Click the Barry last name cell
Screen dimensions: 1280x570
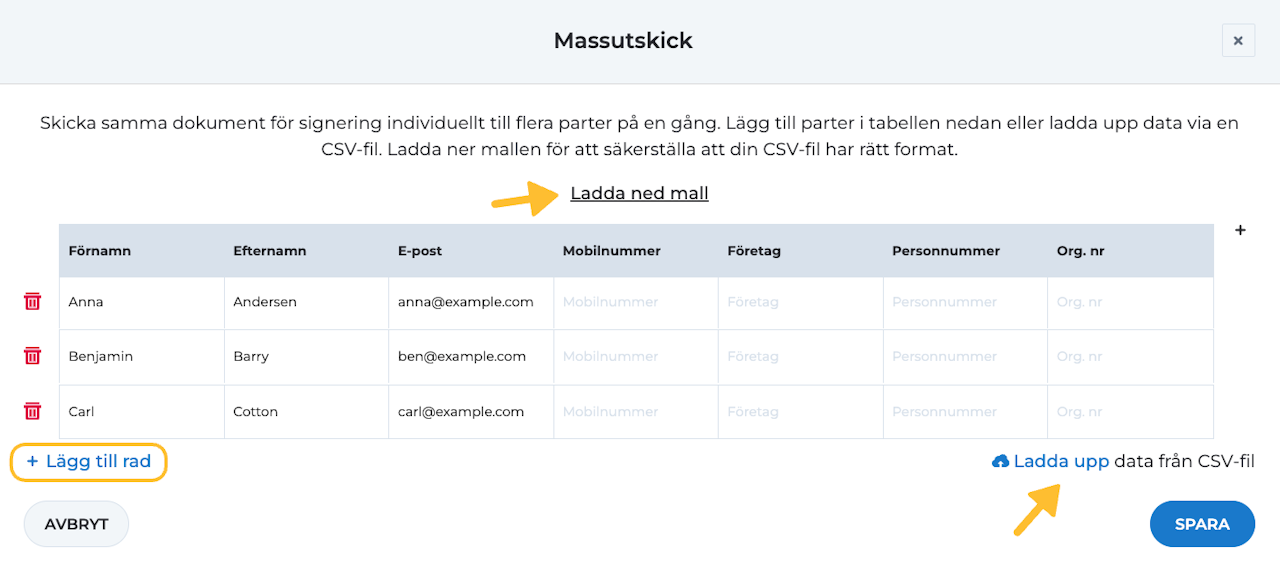coord(306,357)
